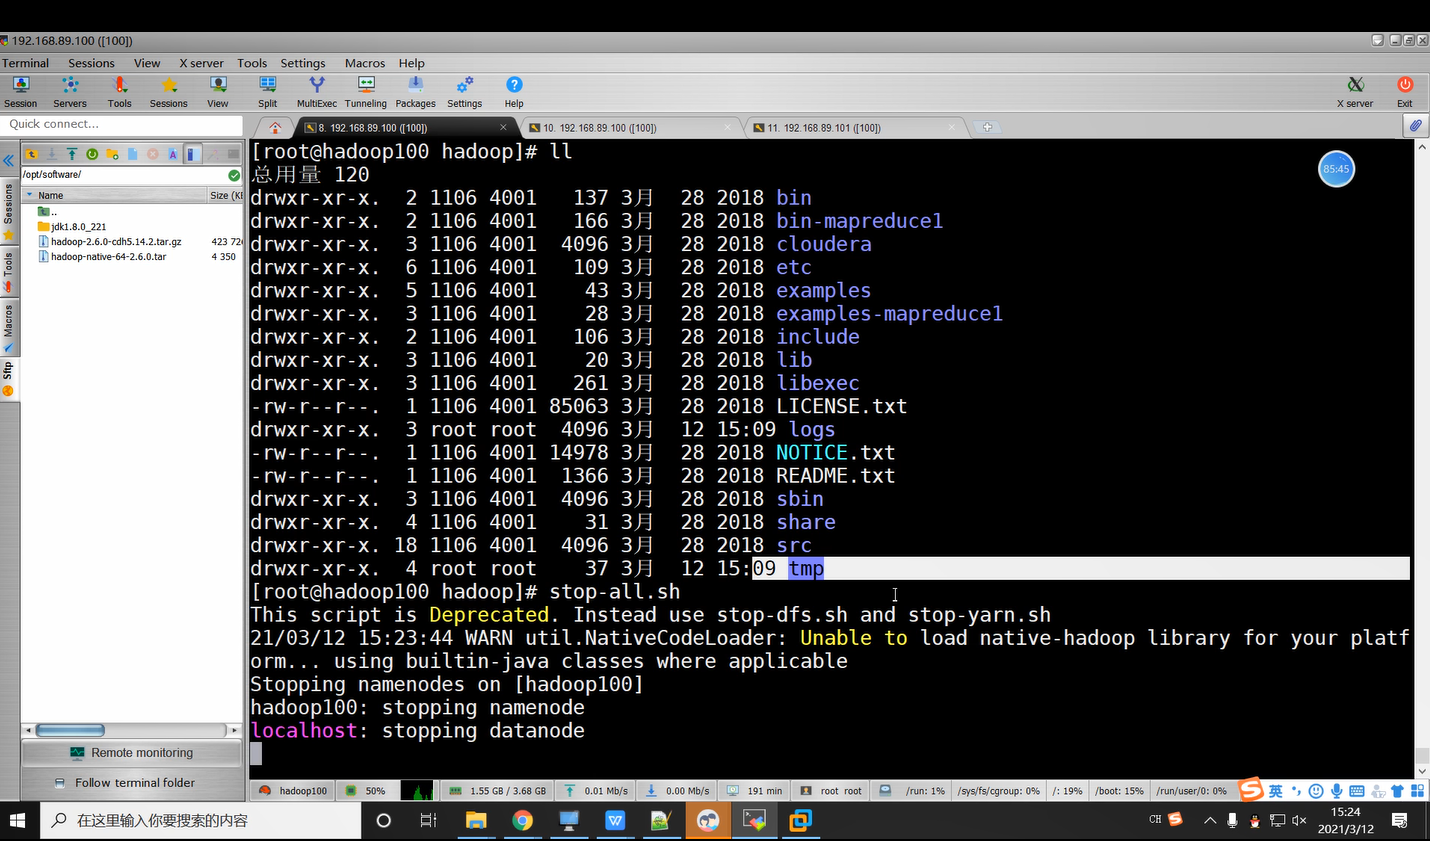
Task: Open the starred Sessions toolbar icon
Action: 169,91
